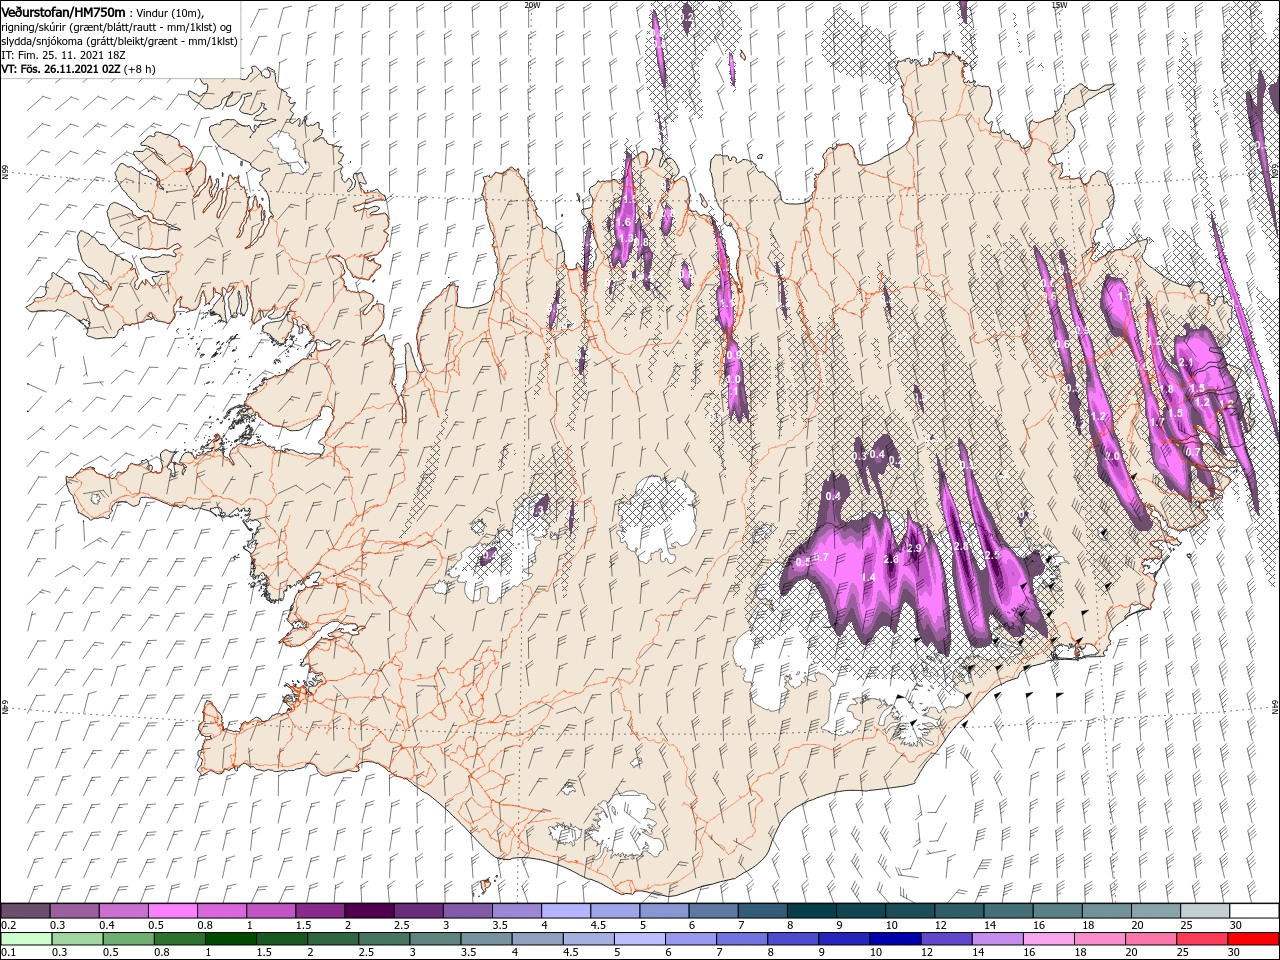Select the pale gray top-row swatch at 25

[1203, 910]
